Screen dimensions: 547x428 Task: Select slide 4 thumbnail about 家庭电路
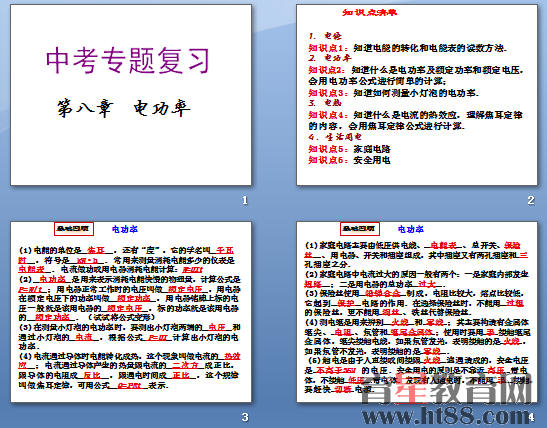coord(417,312)
